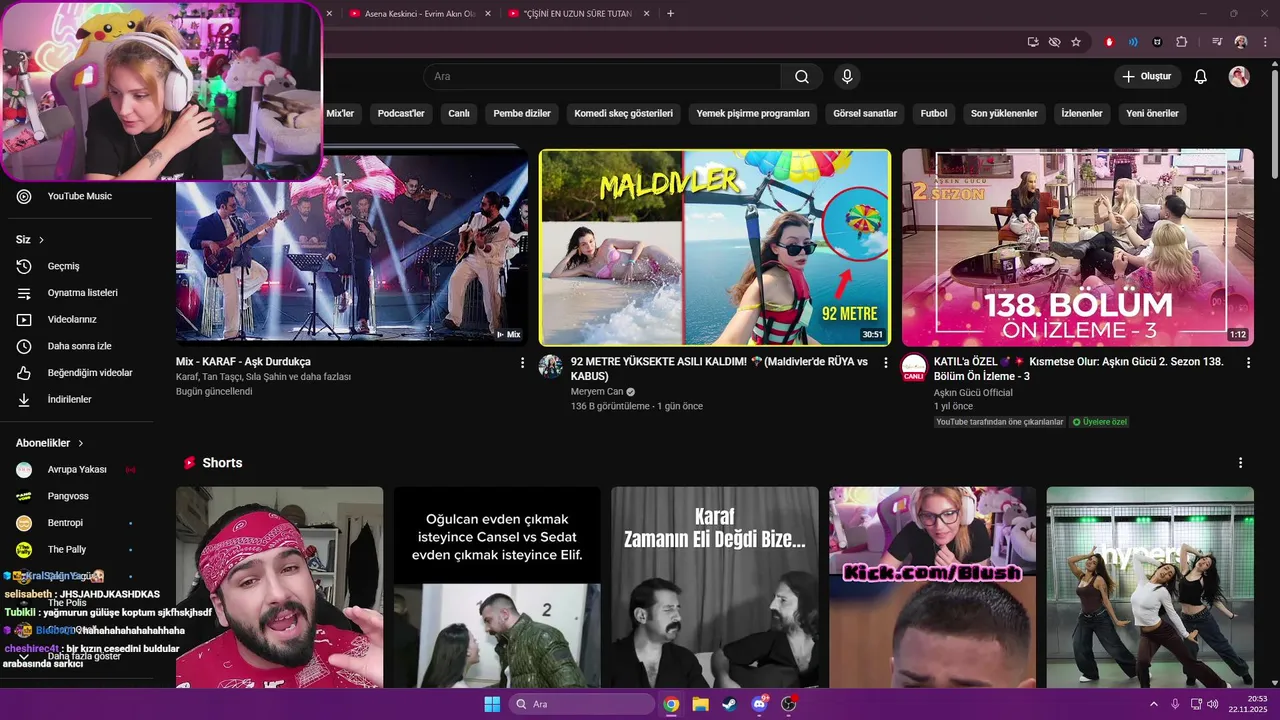The height and width of the screenshot is (720, 1280).
Task: Open Steam from the taskbar
Action: pos(729,704)
